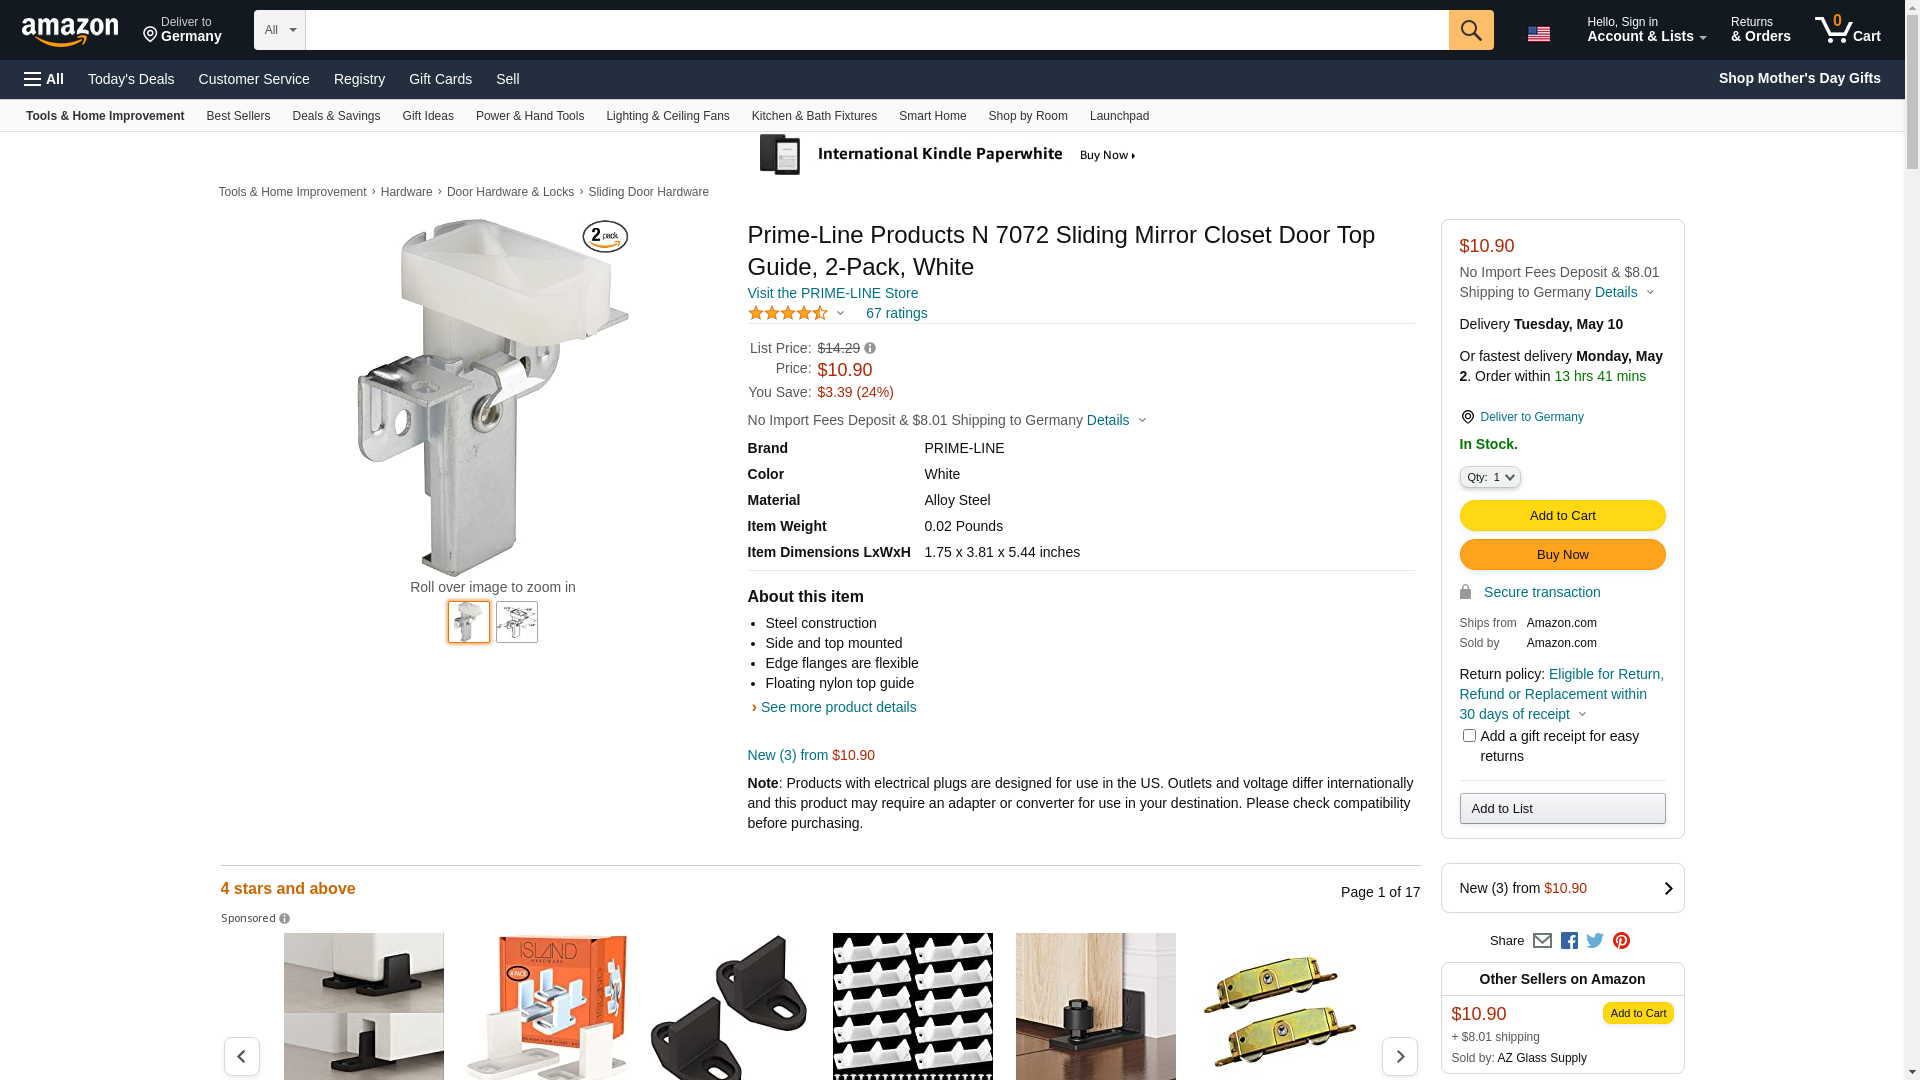
Task: Share product on Facebook
Action: [x=1569, y=941]
